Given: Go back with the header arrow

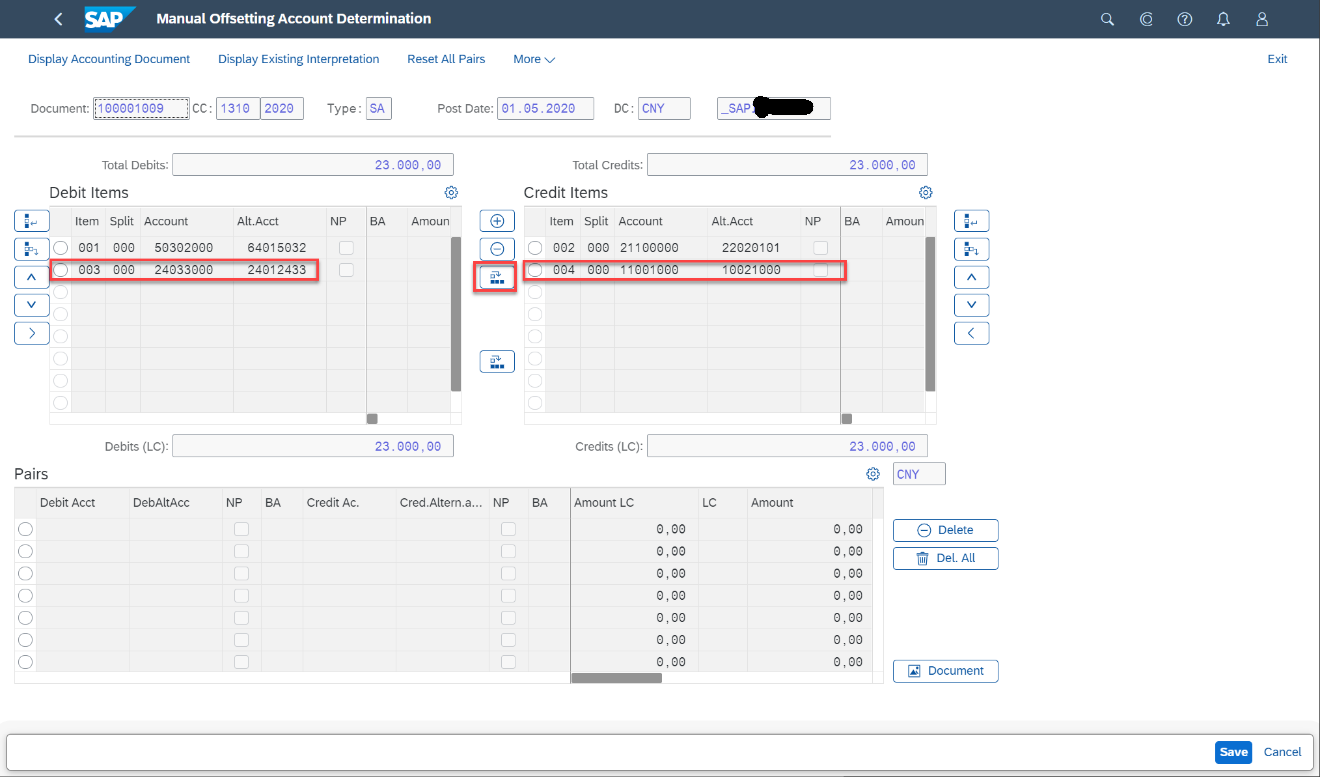Looking at the screenshot, I should pyautogui.click(x=58, y=19).
